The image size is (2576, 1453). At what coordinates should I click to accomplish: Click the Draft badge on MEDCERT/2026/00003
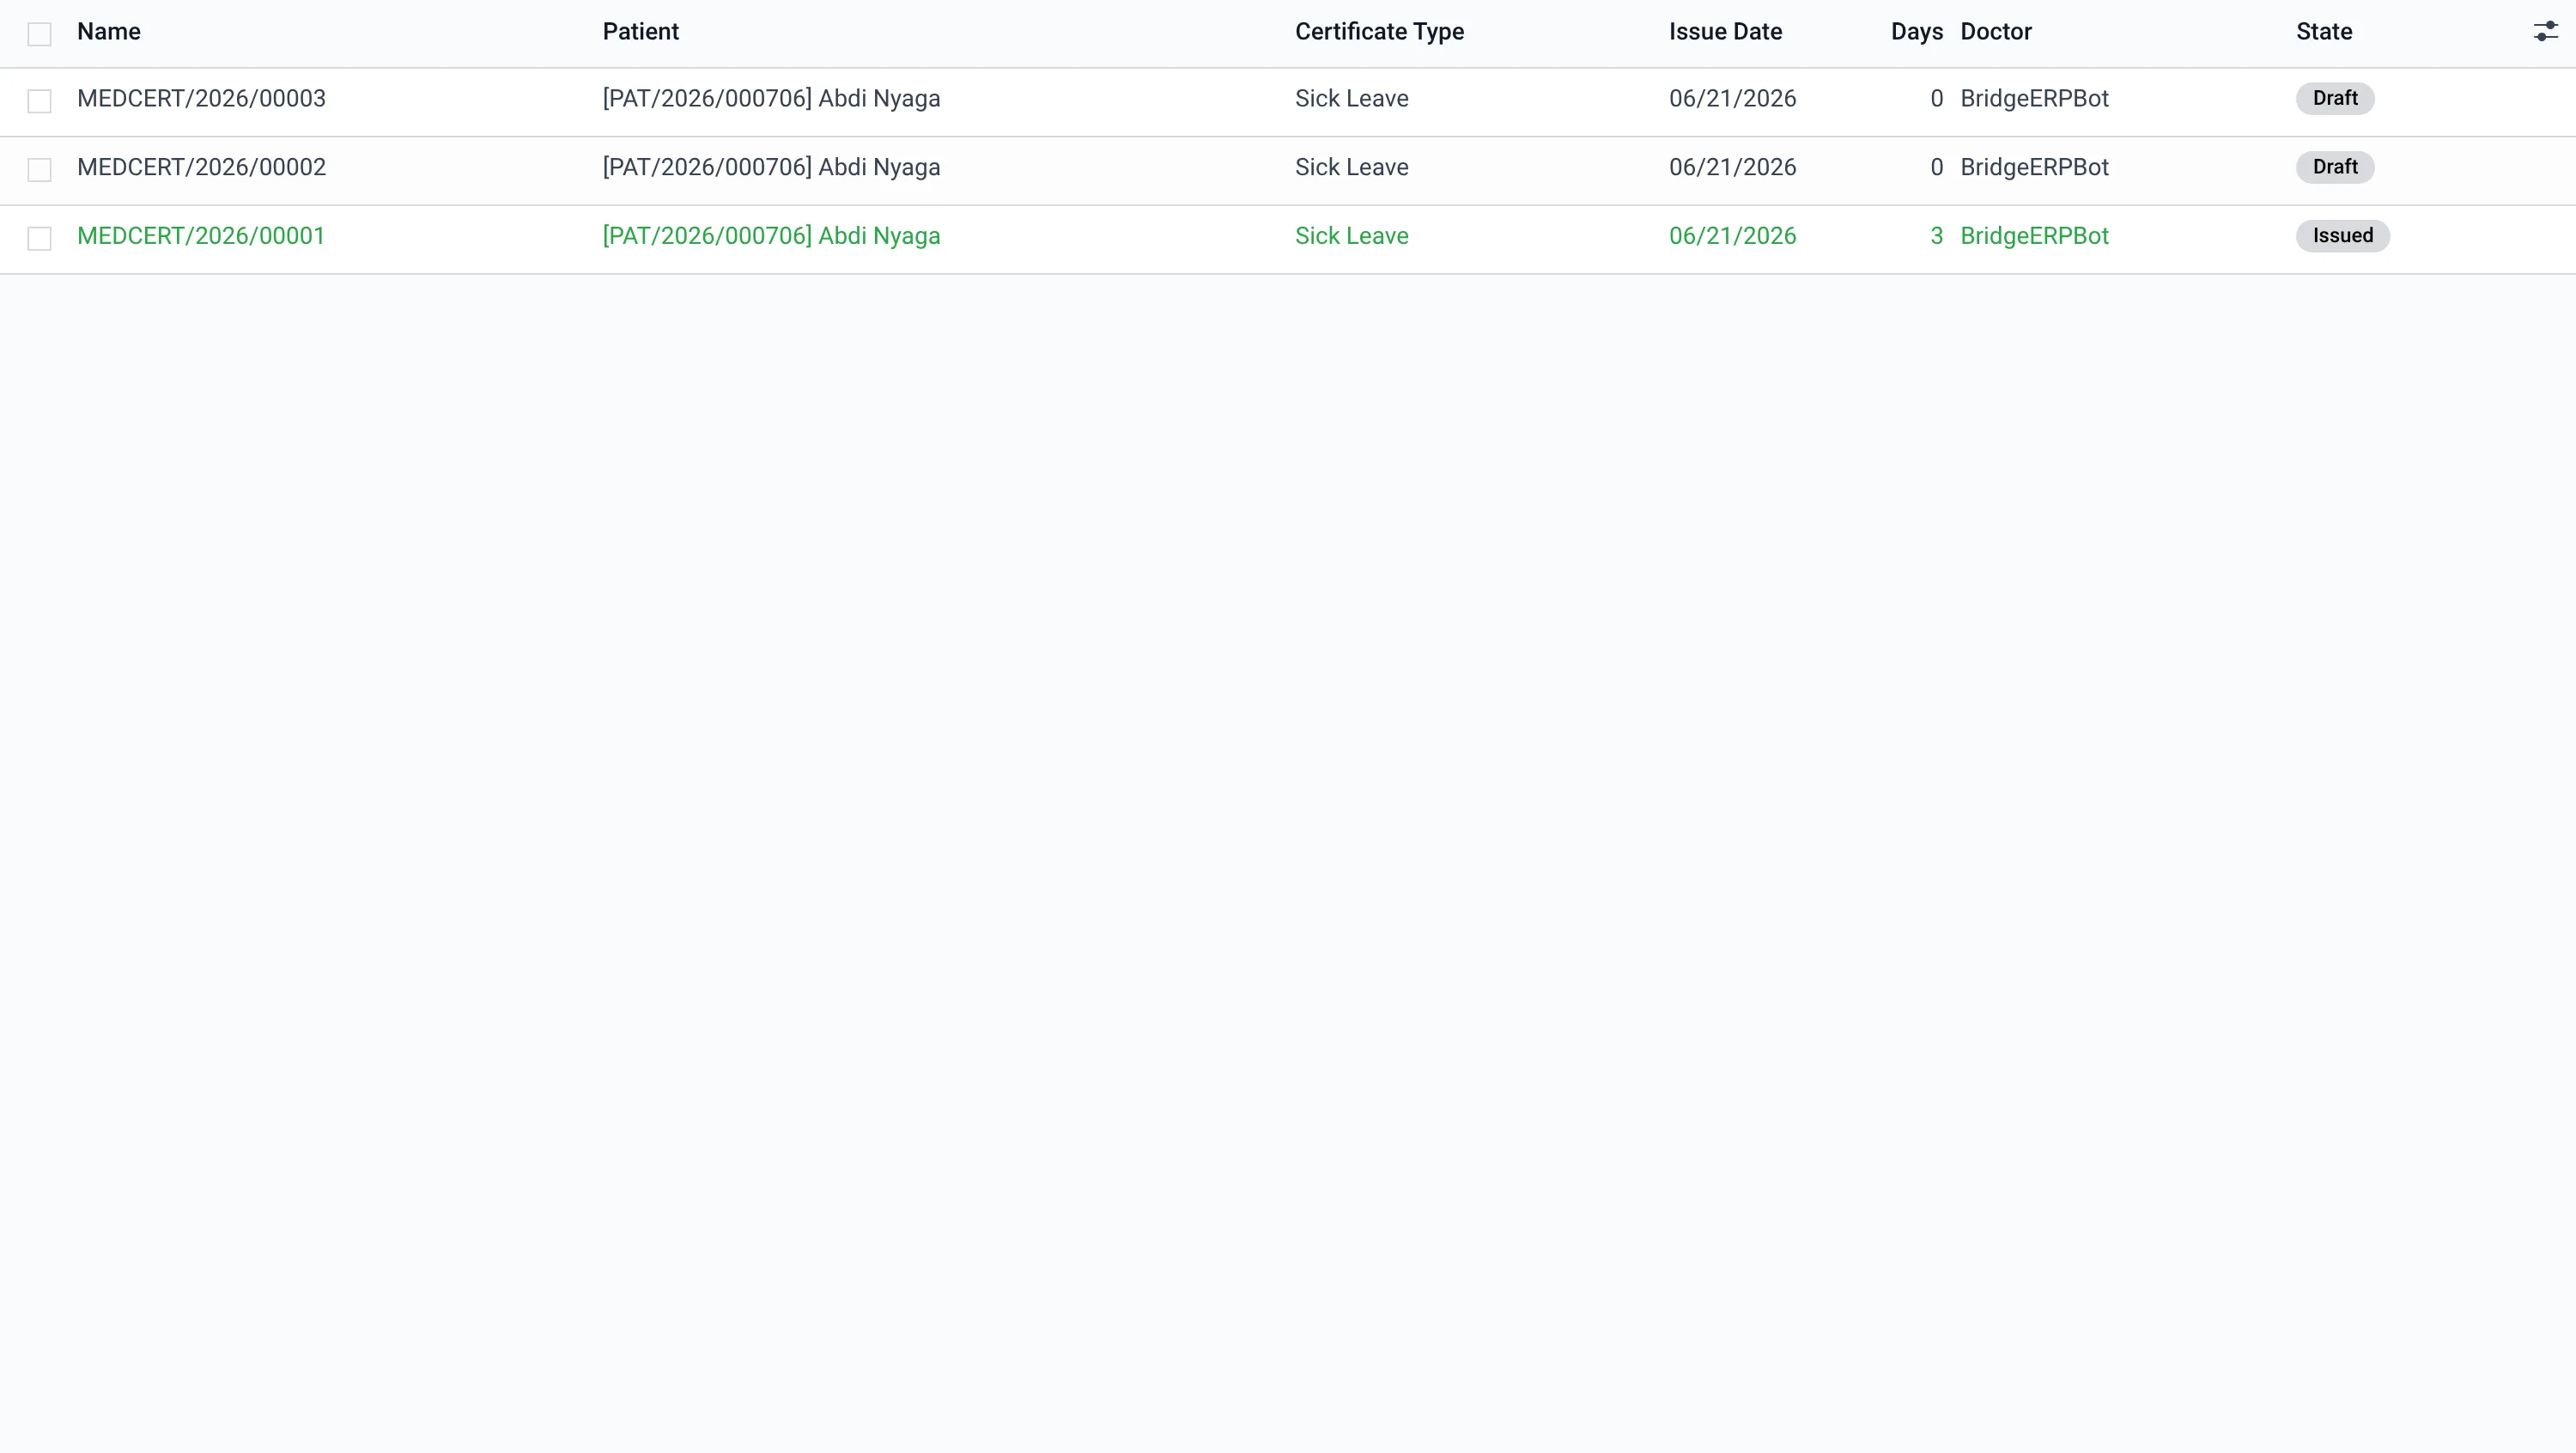tap(2335, 99)
